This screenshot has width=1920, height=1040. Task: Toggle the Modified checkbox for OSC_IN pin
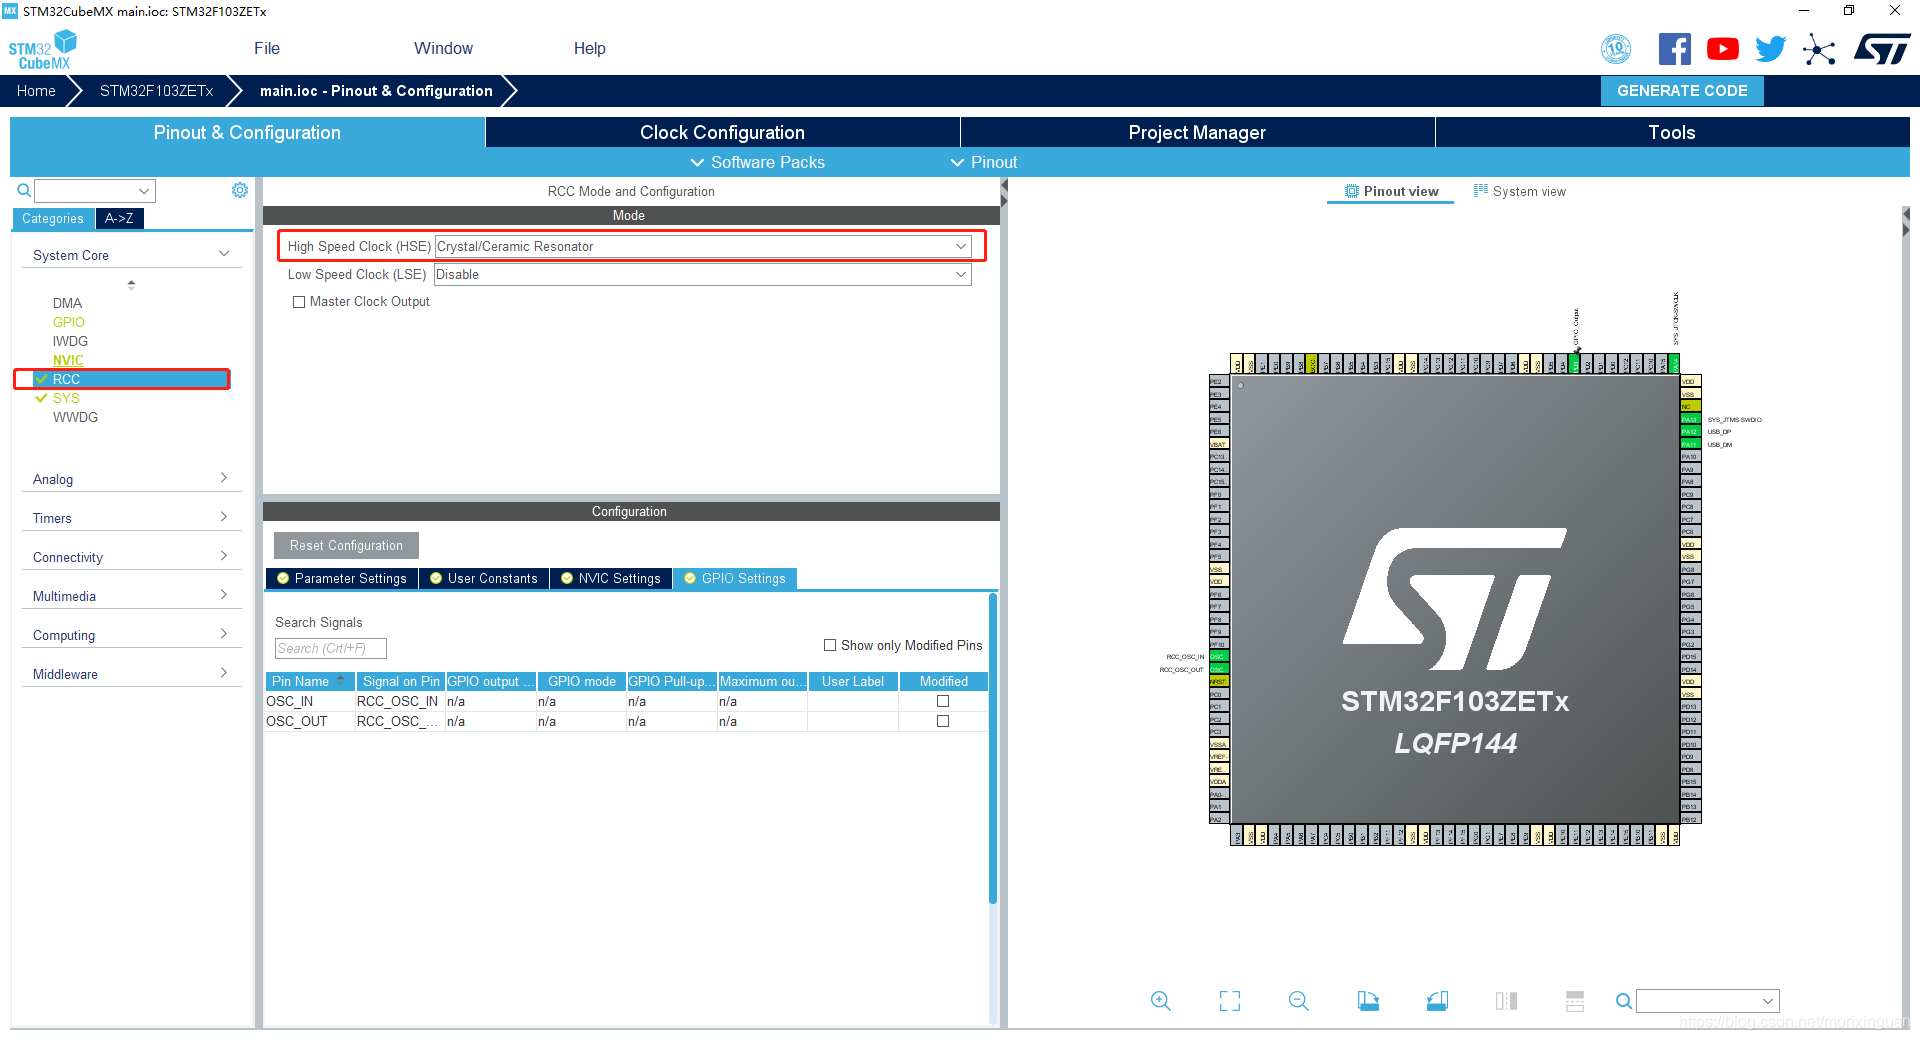tap(942, 701)
